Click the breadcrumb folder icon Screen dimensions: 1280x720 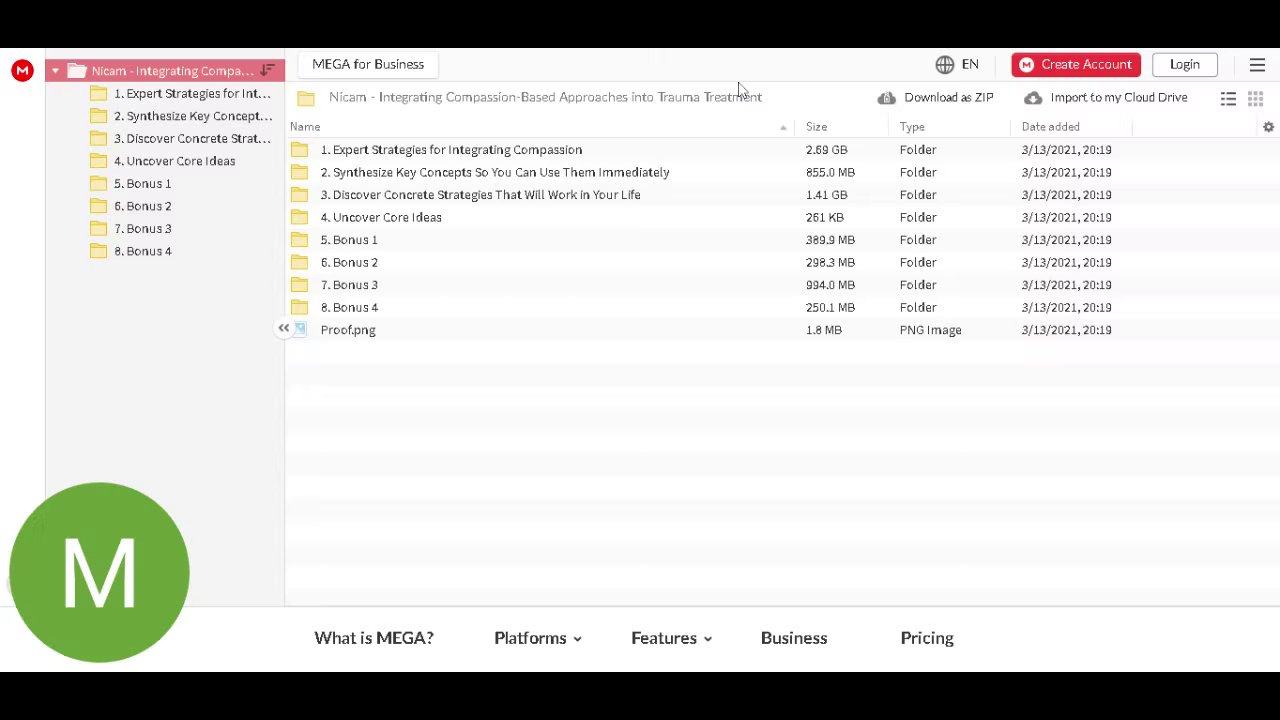click(306, 98)
